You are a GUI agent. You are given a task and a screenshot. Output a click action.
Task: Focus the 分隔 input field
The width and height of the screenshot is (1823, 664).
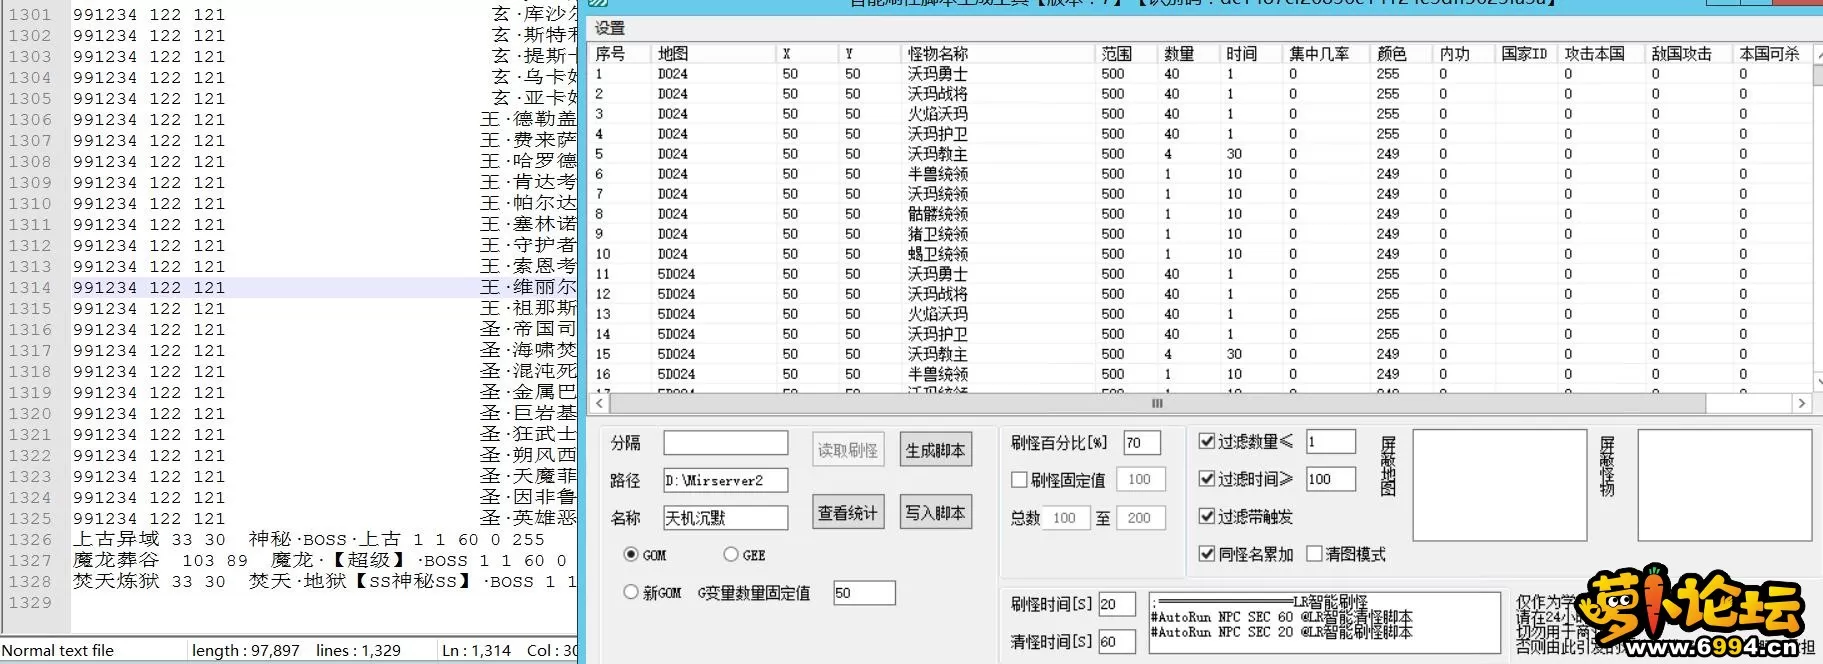(x=726, y=442)
